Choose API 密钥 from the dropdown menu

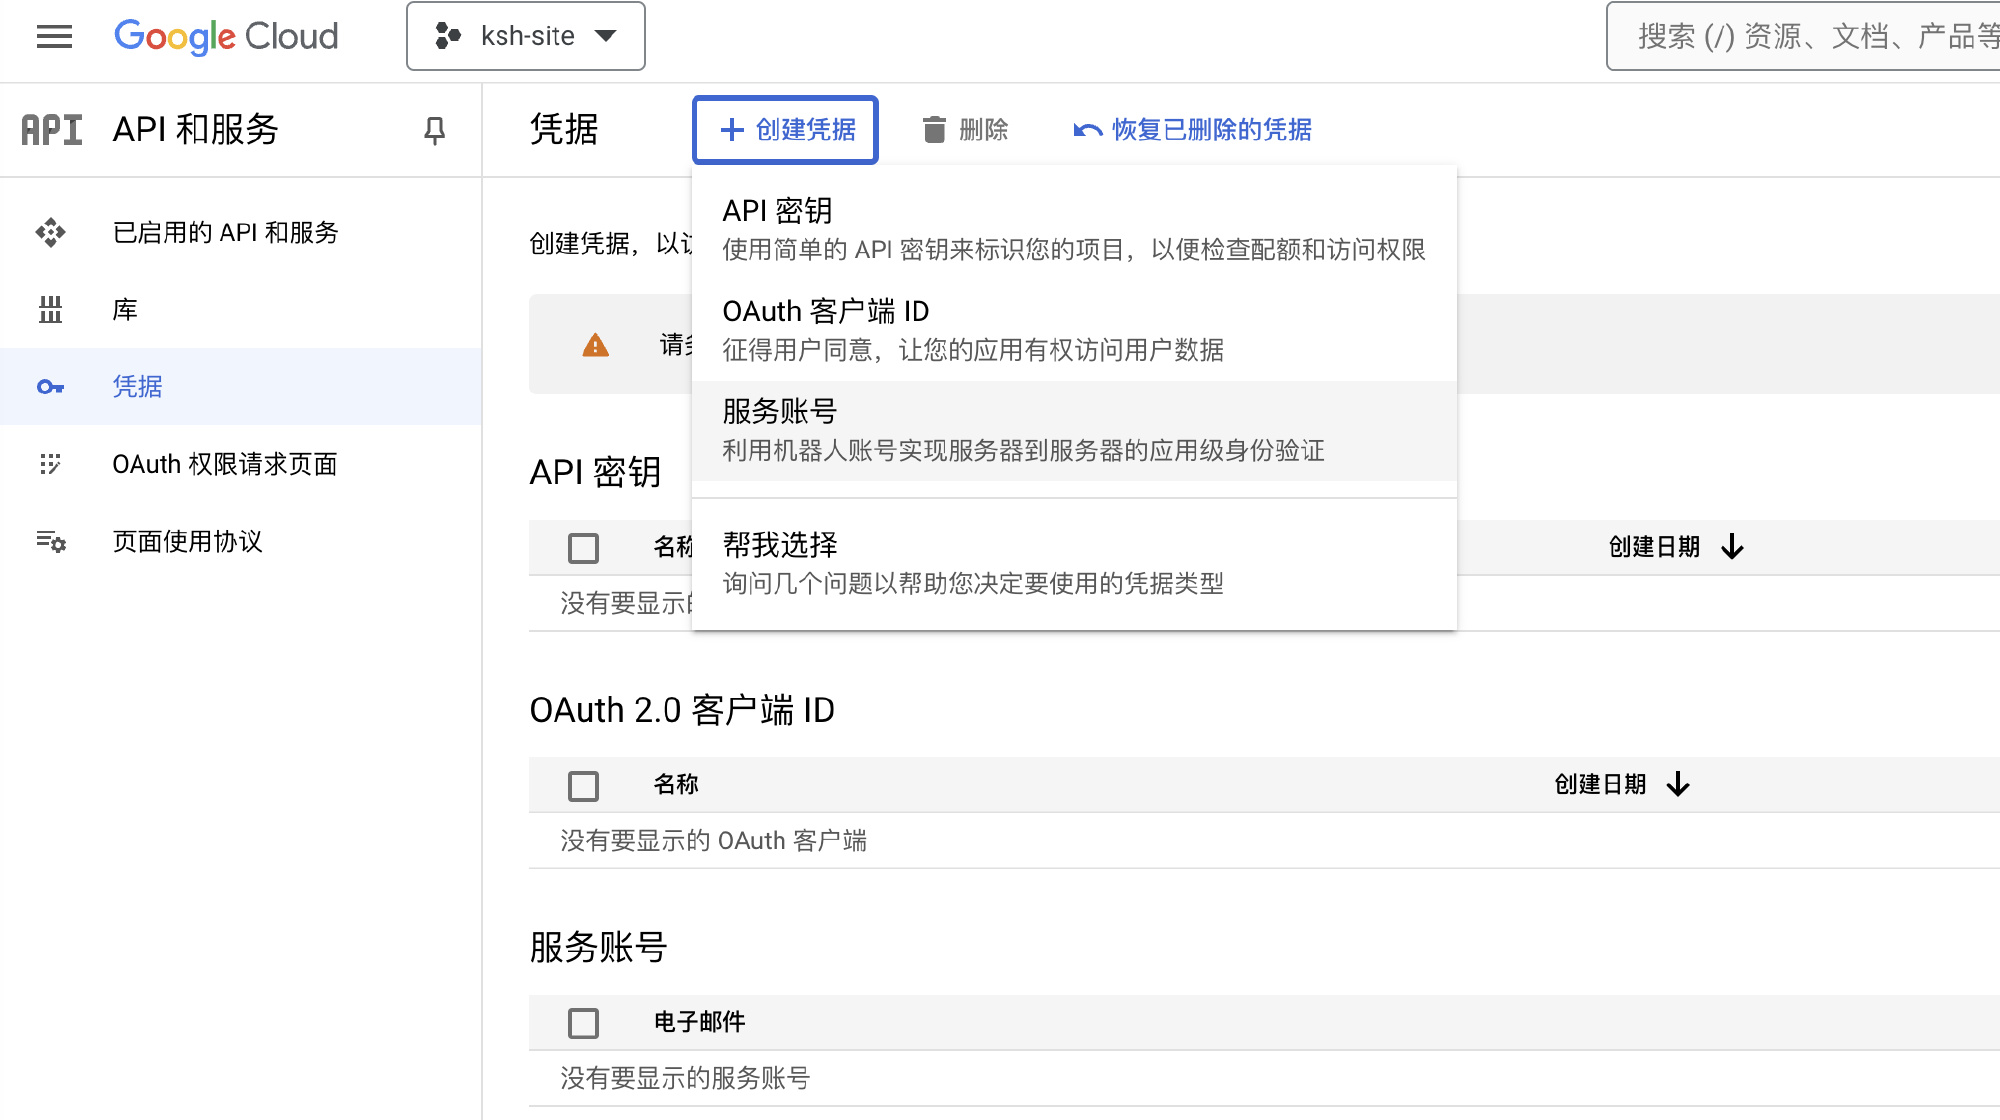[x=1074, y=230]
